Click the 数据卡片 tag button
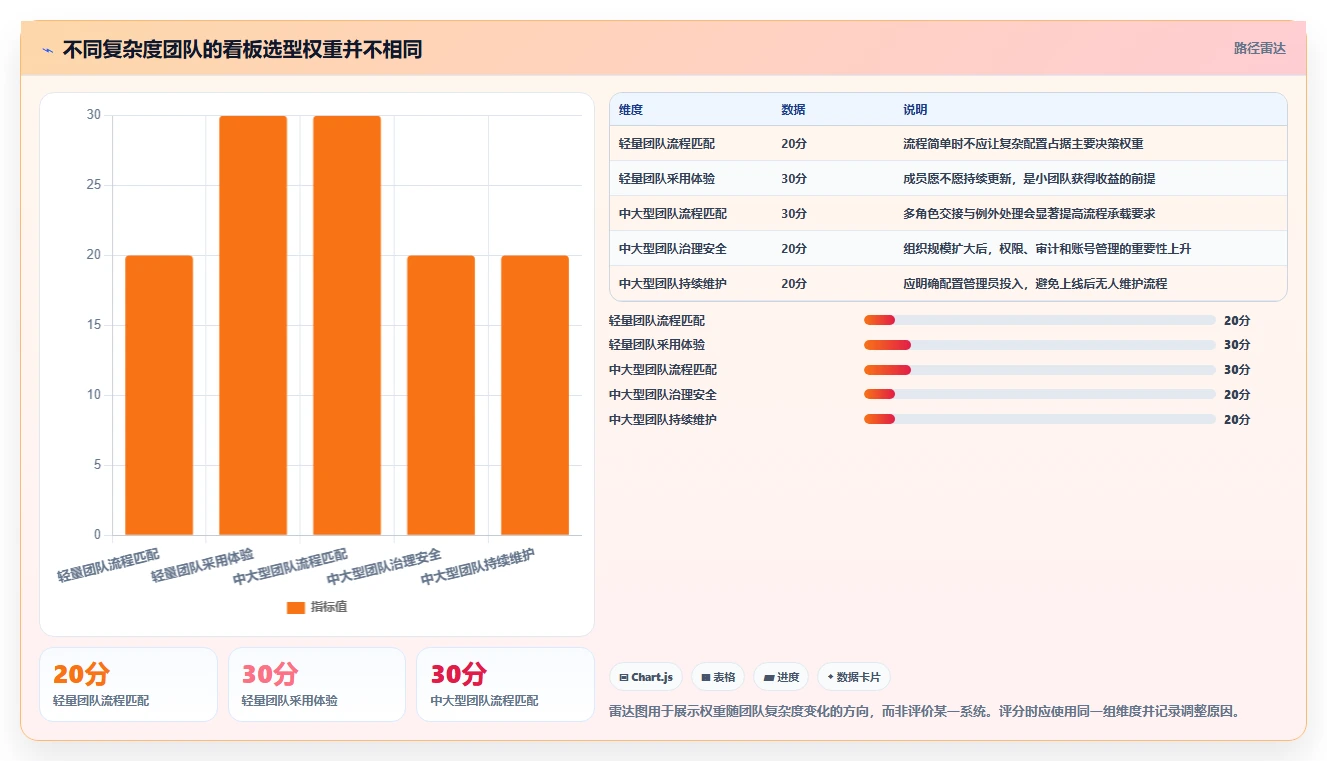 (x=854, y=677)
